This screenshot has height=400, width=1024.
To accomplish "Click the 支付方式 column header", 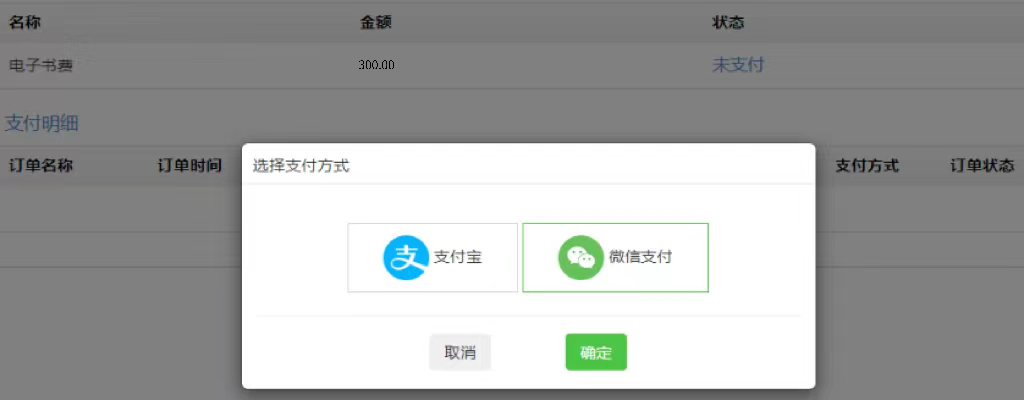I will [867, 165].
